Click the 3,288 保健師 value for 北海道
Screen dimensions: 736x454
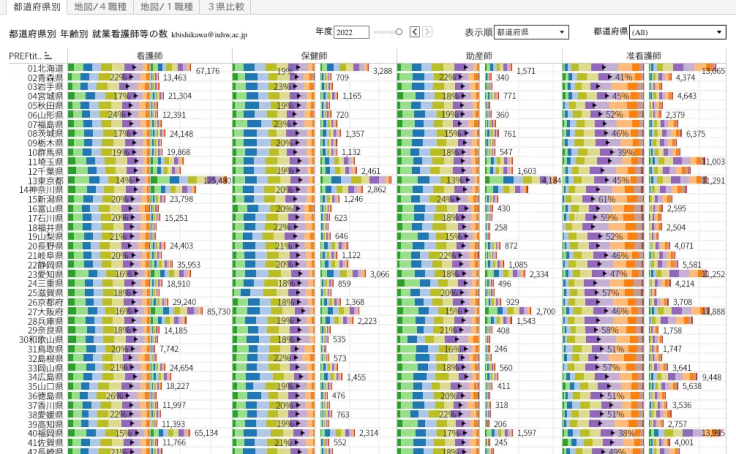(383, 71)
